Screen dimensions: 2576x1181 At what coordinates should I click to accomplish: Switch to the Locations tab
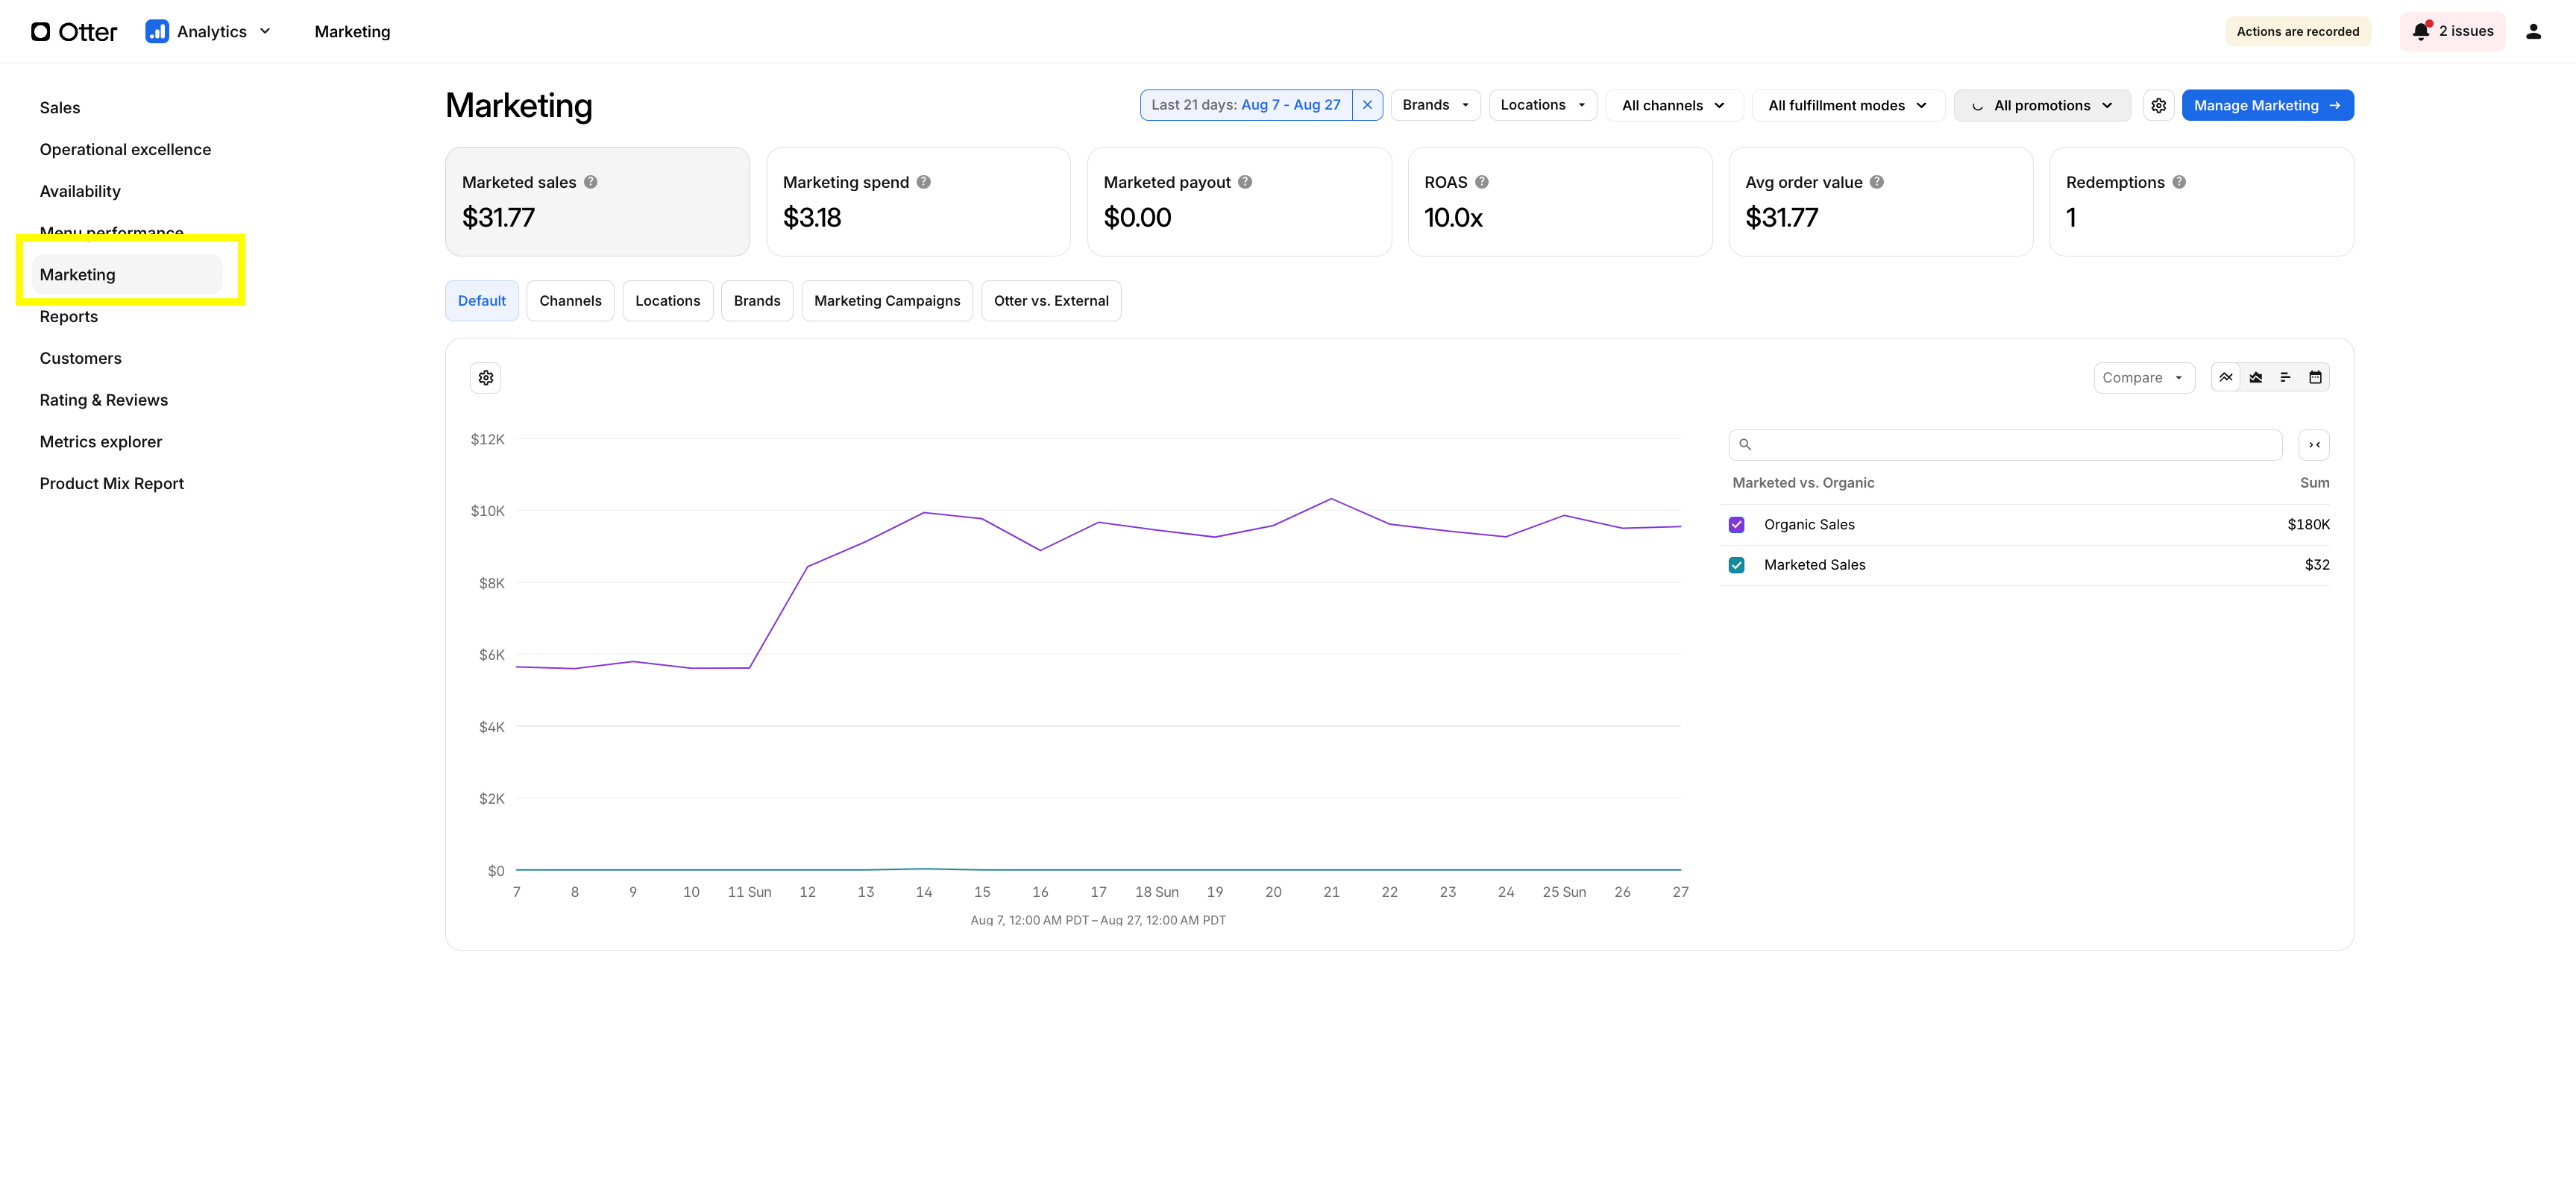pyautogui.click(x=668, y=301)
